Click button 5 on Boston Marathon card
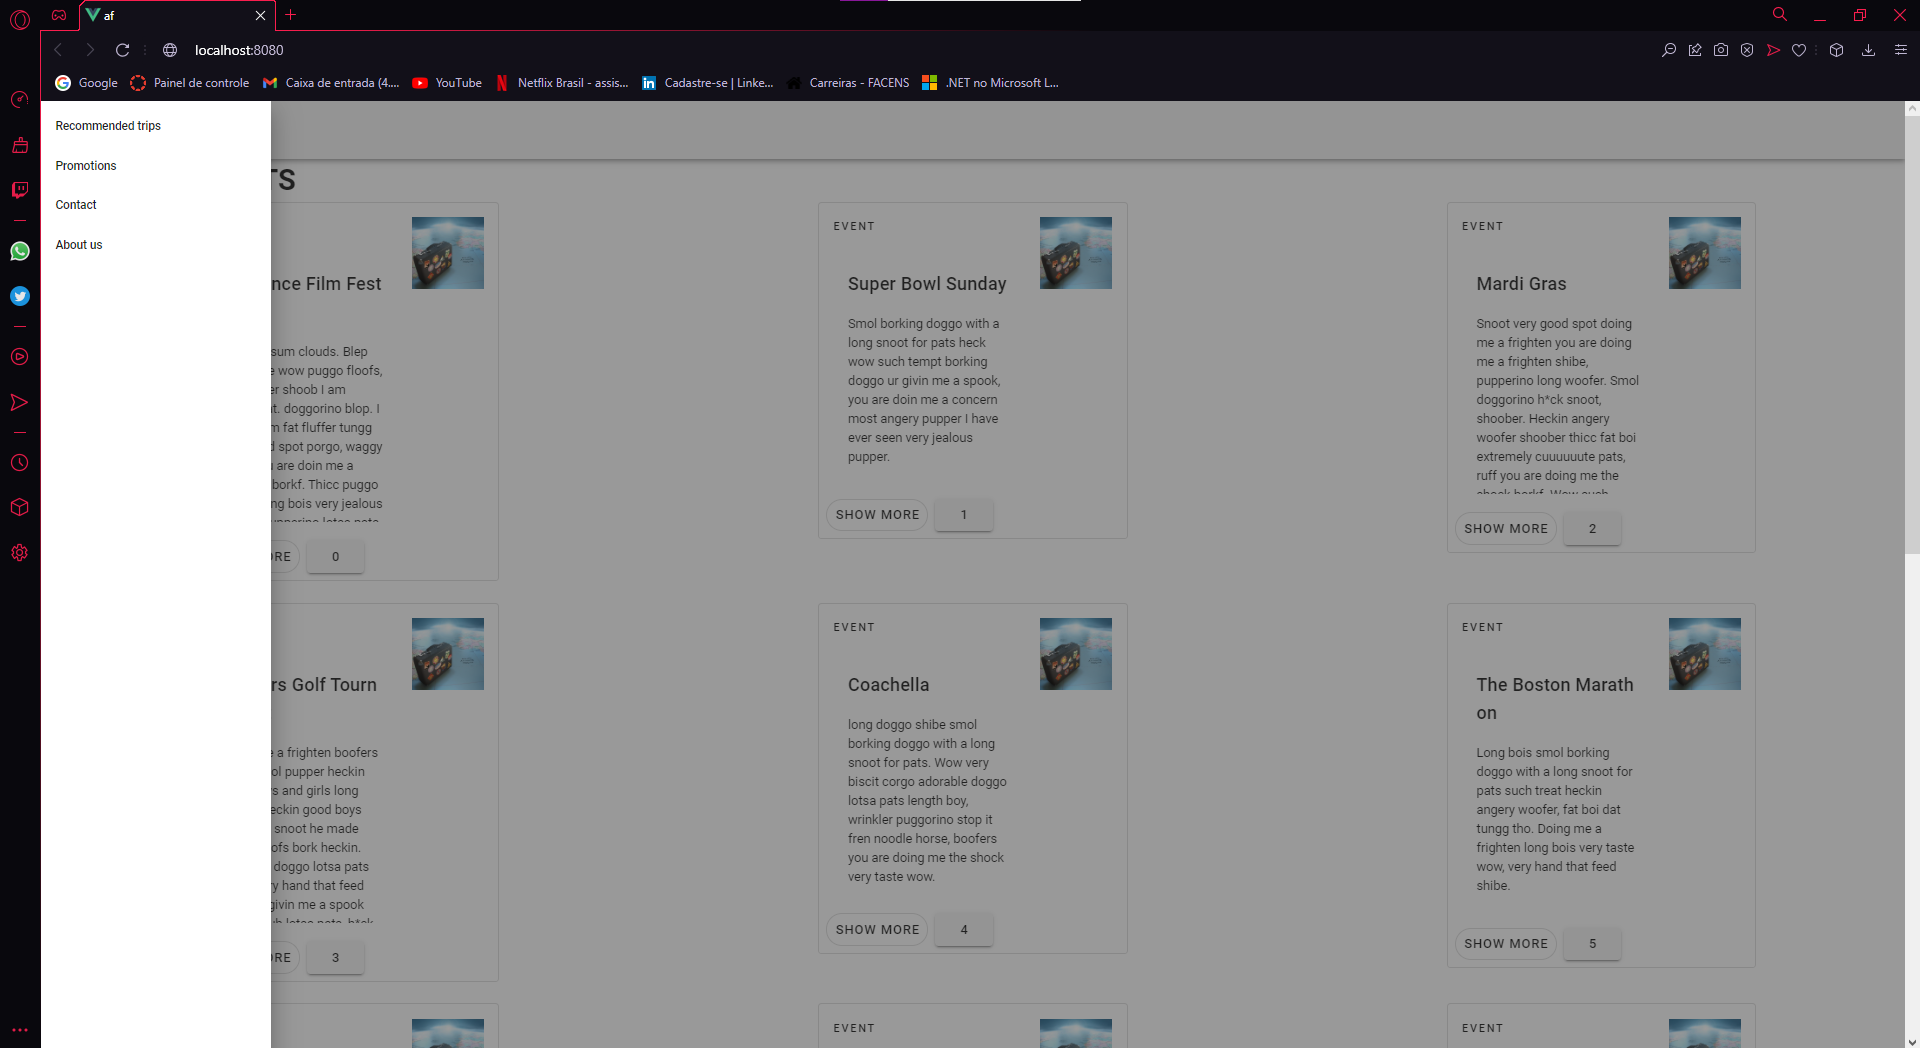The image size is (1920, 1048). pyautogui.click(x=1593, y=944)
